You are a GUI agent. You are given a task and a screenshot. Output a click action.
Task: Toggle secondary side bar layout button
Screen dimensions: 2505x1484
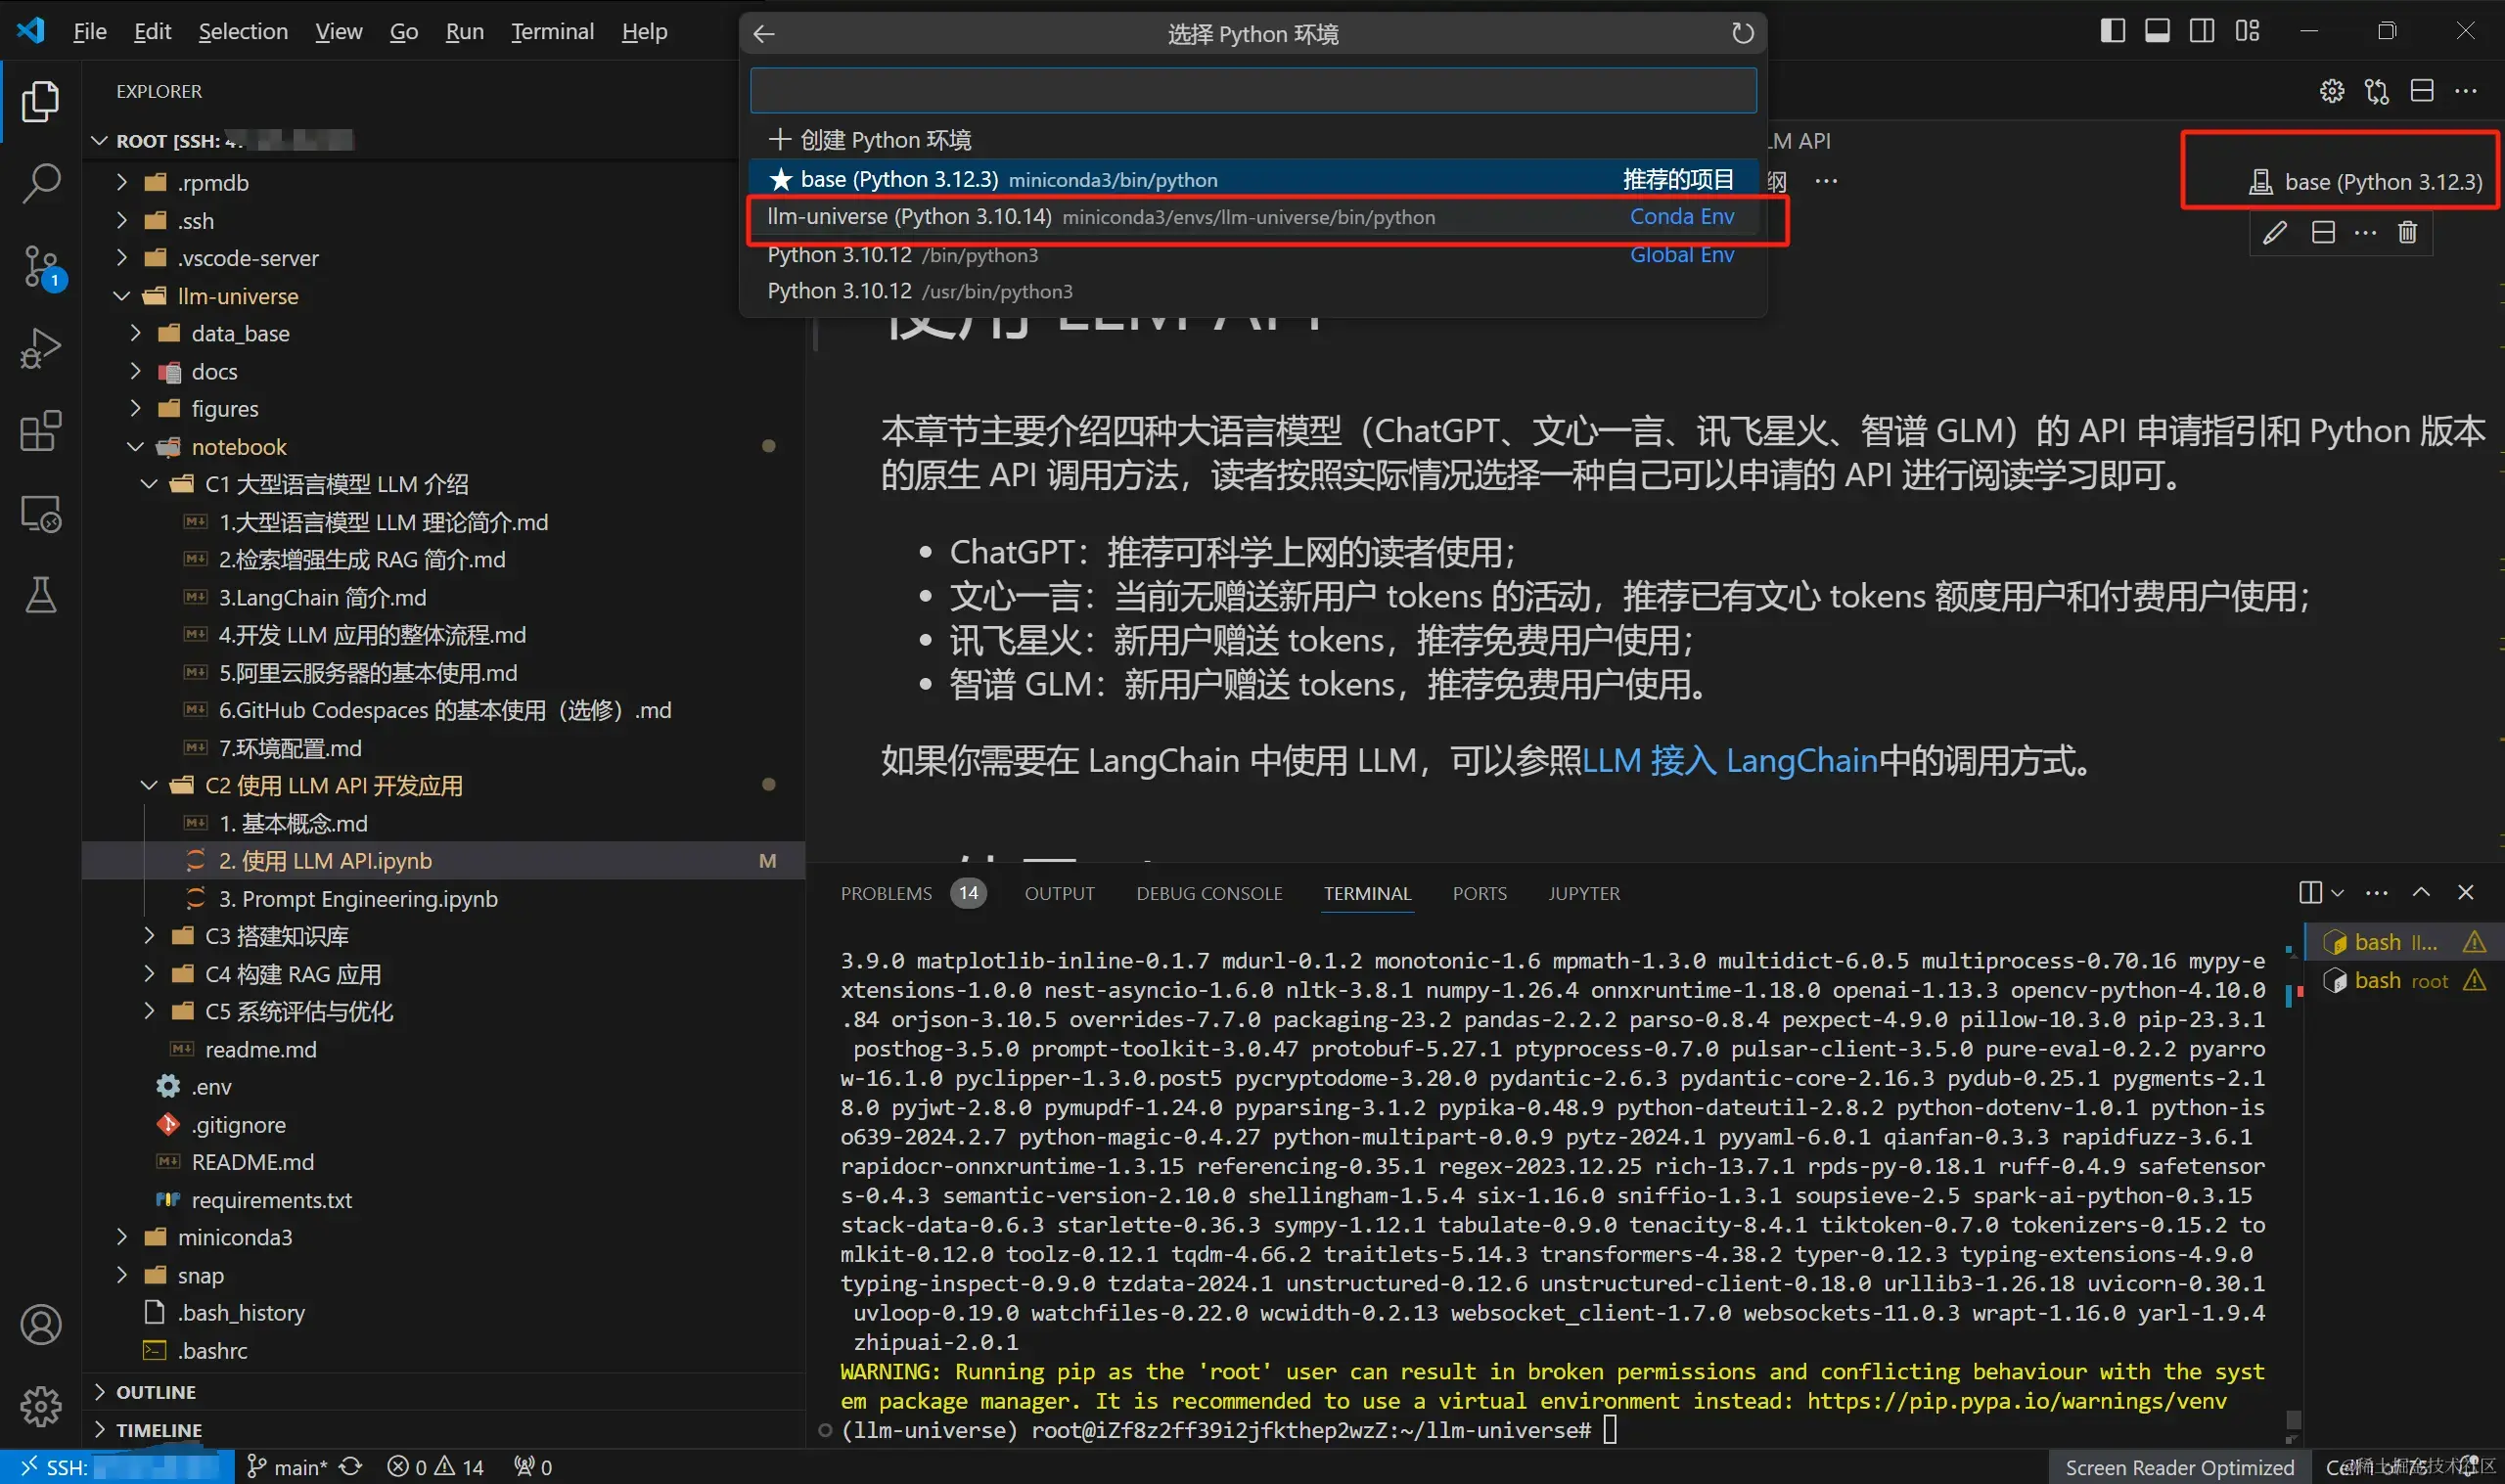2202,31
